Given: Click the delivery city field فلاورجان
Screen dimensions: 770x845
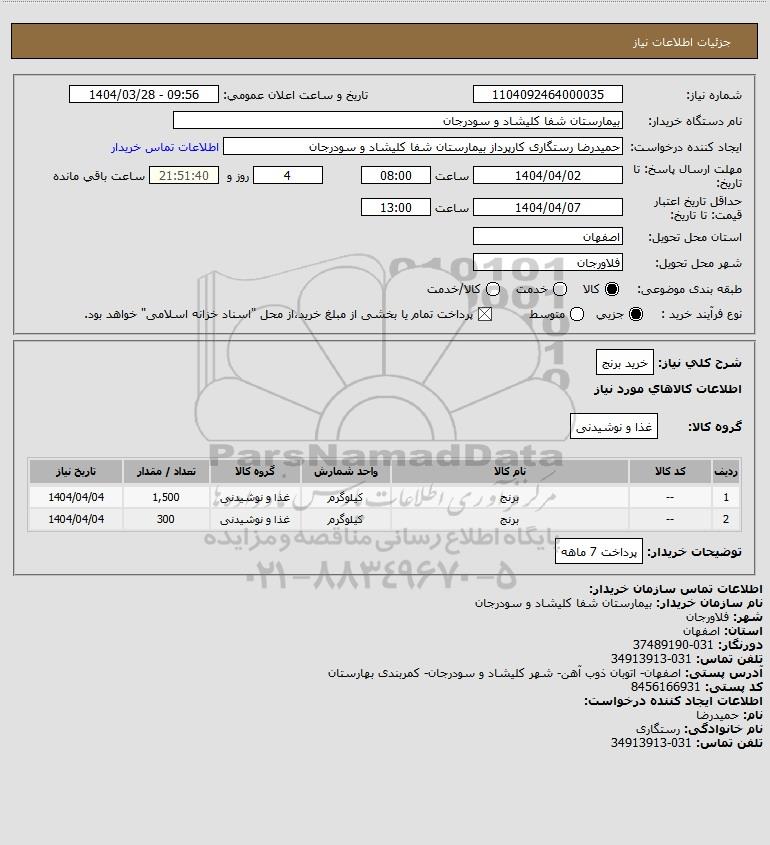Looking at the screenshot, I should click(x=547, y=262).
